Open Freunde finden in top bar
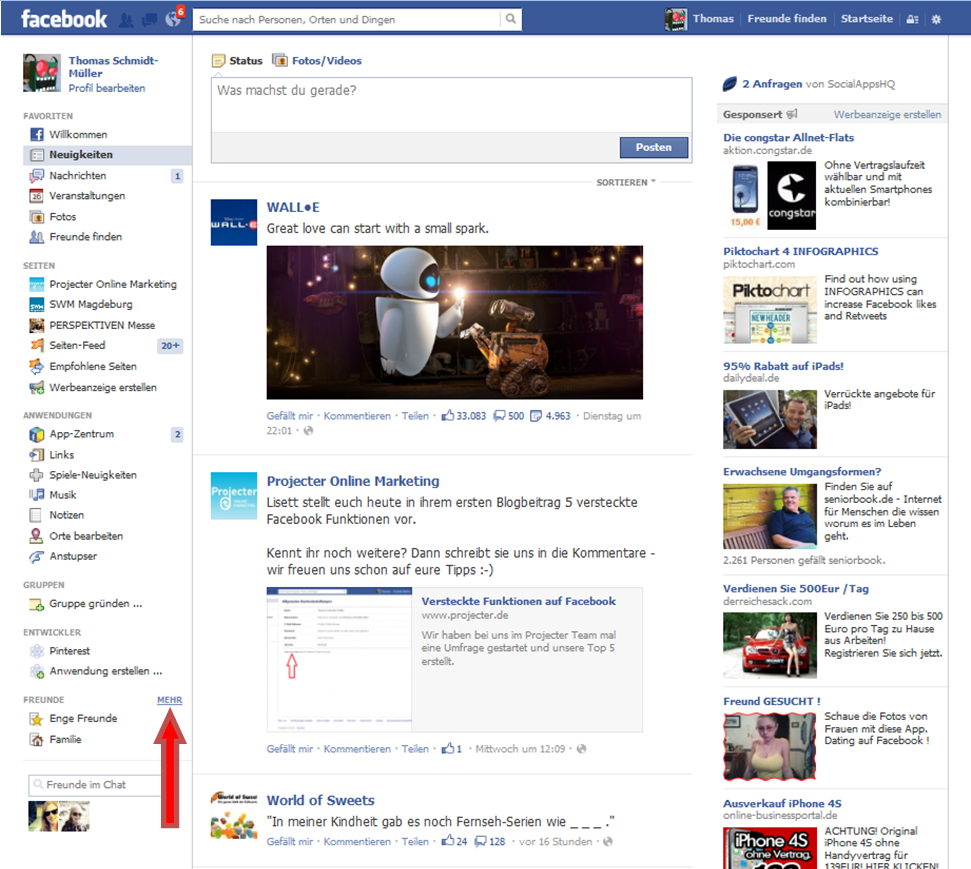Viewport: 971px width, 869px height. tap(786, 19)
